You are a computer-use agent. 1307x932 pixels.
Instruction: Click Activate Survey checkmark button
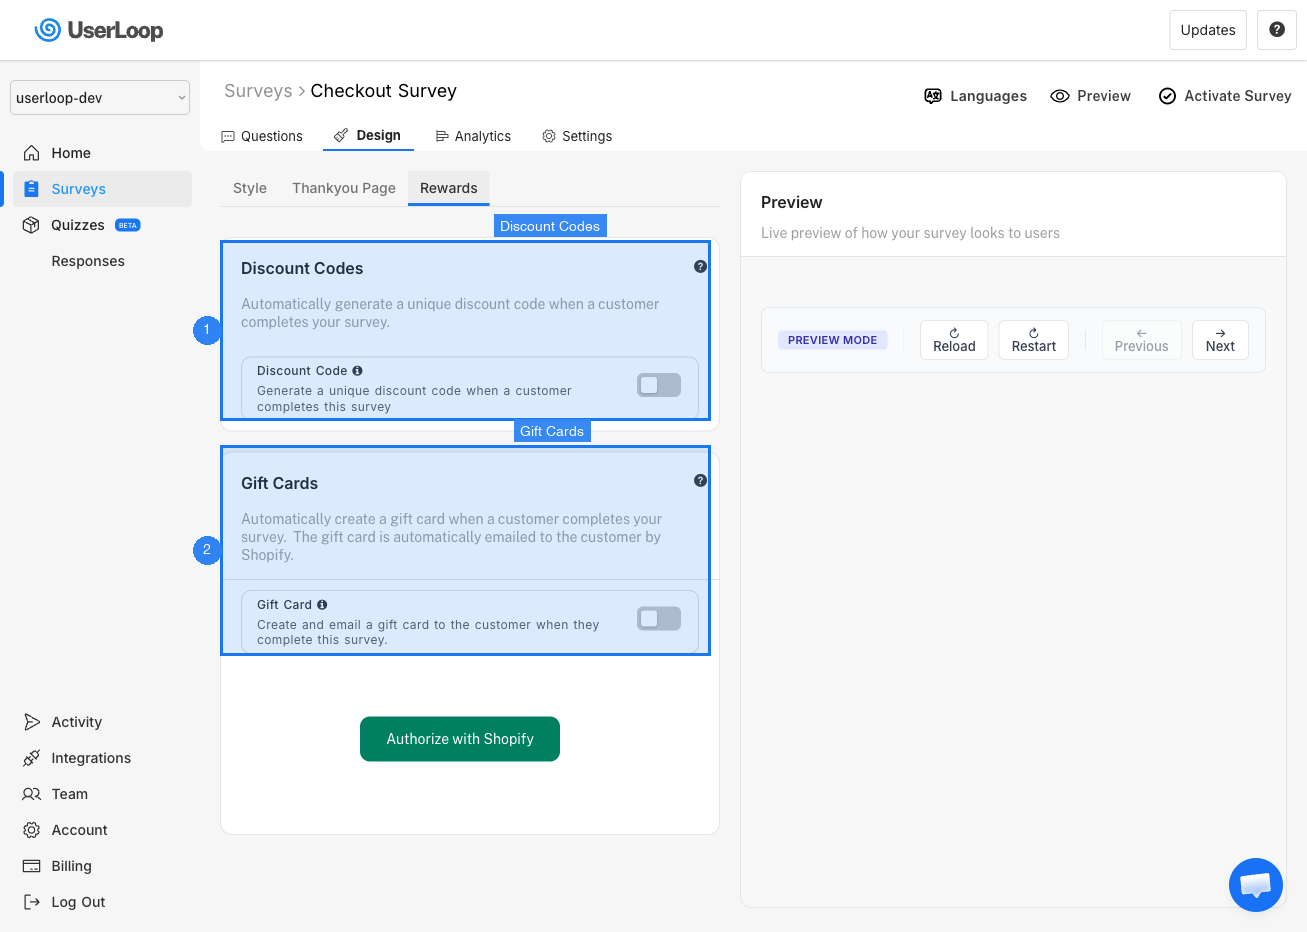[1224, 96]
